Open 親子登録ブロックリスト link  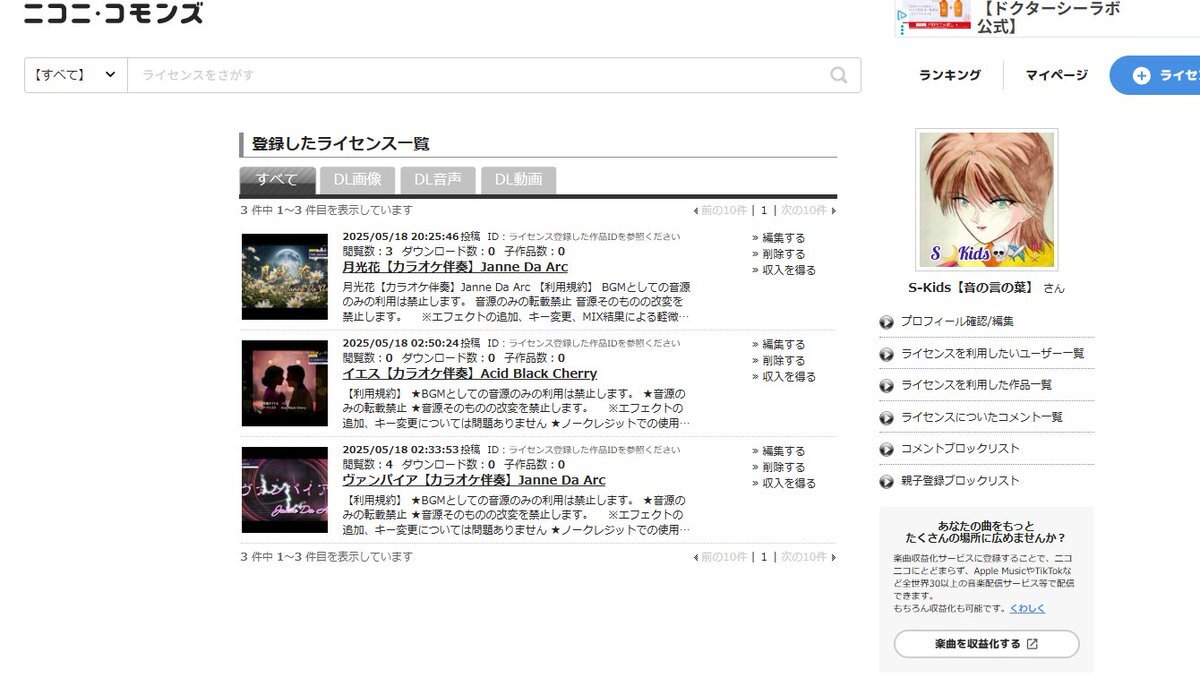(x=960, y=481)
